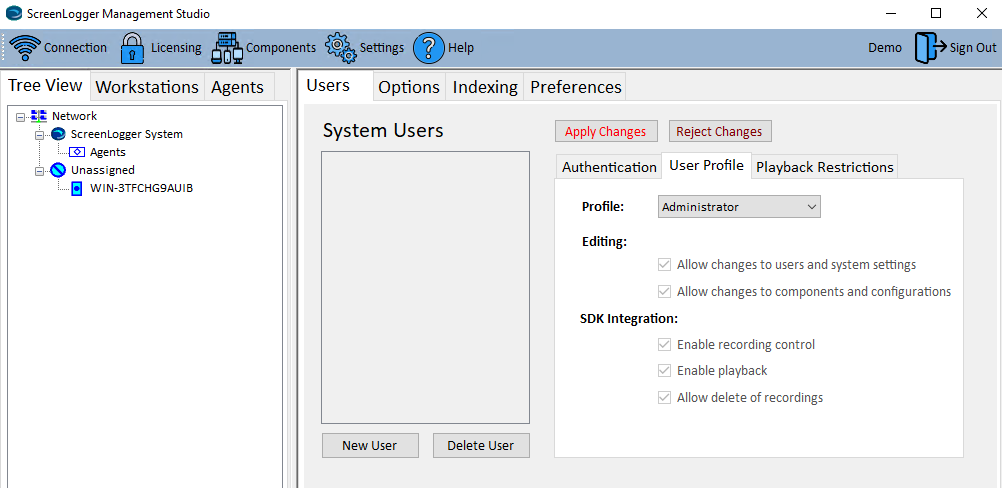The image size is (1002, 488).
Task: Open the Profile dropdown showing Administrator
Action: tap(739, 207)
